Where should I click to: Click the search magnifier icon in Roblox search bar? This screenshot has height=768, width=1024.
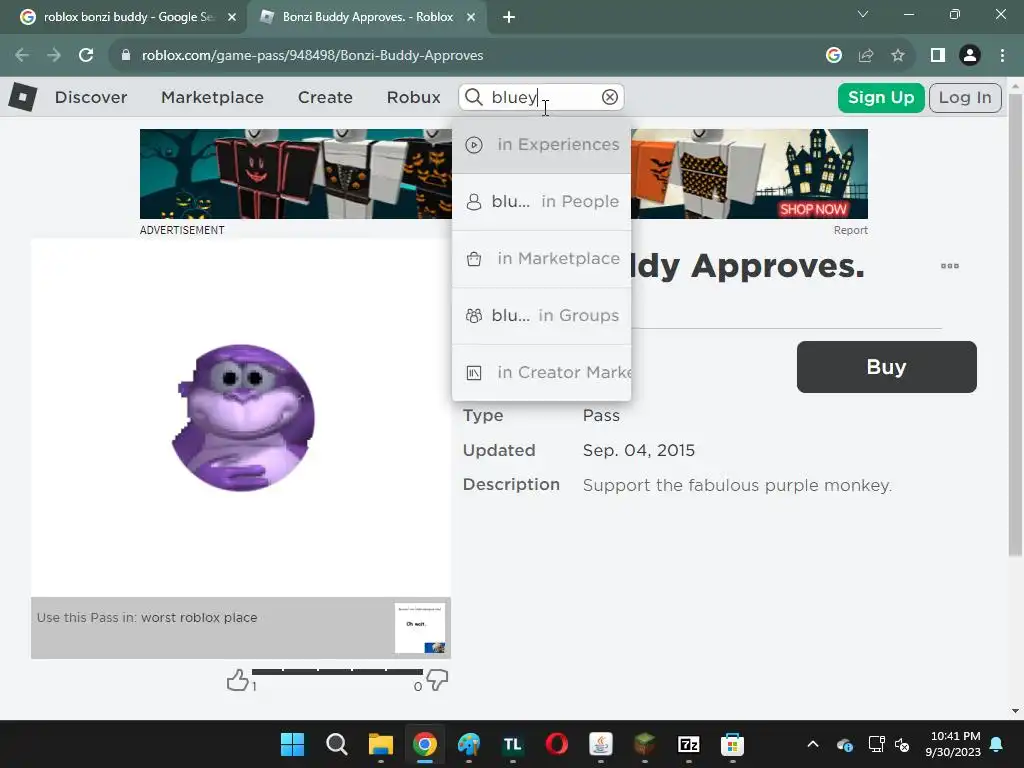coord(473,97)
